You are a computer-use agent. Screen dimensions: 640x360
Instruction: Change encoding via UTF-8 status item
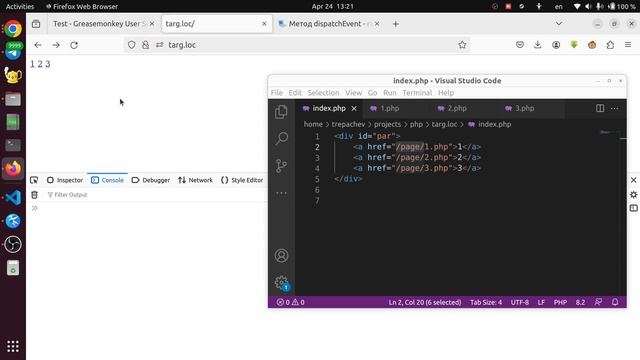point(520,302)
